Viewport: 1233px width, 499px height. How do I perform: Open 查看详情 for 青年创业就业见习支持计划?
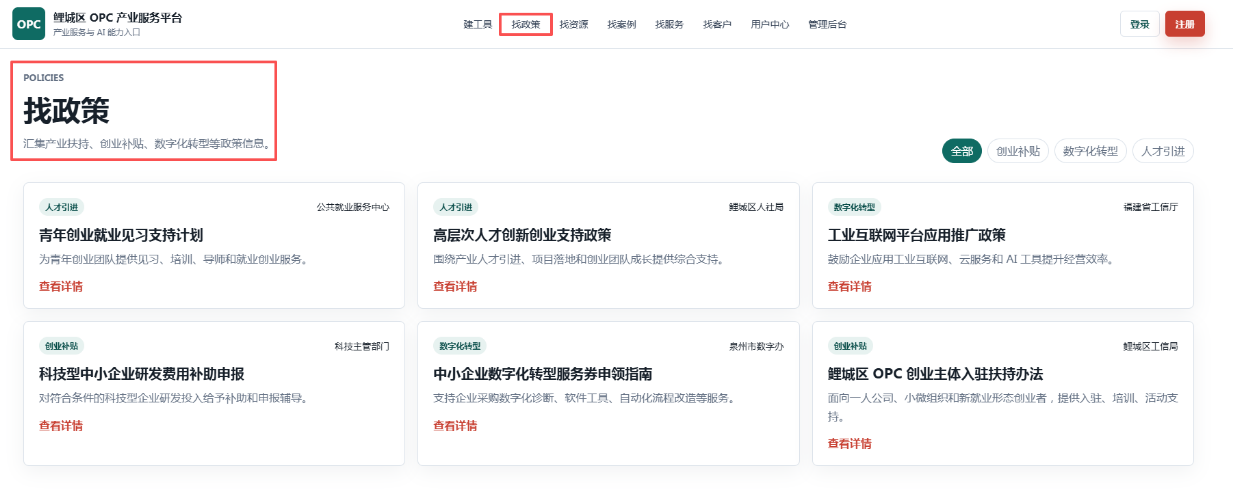coord(61,287)
